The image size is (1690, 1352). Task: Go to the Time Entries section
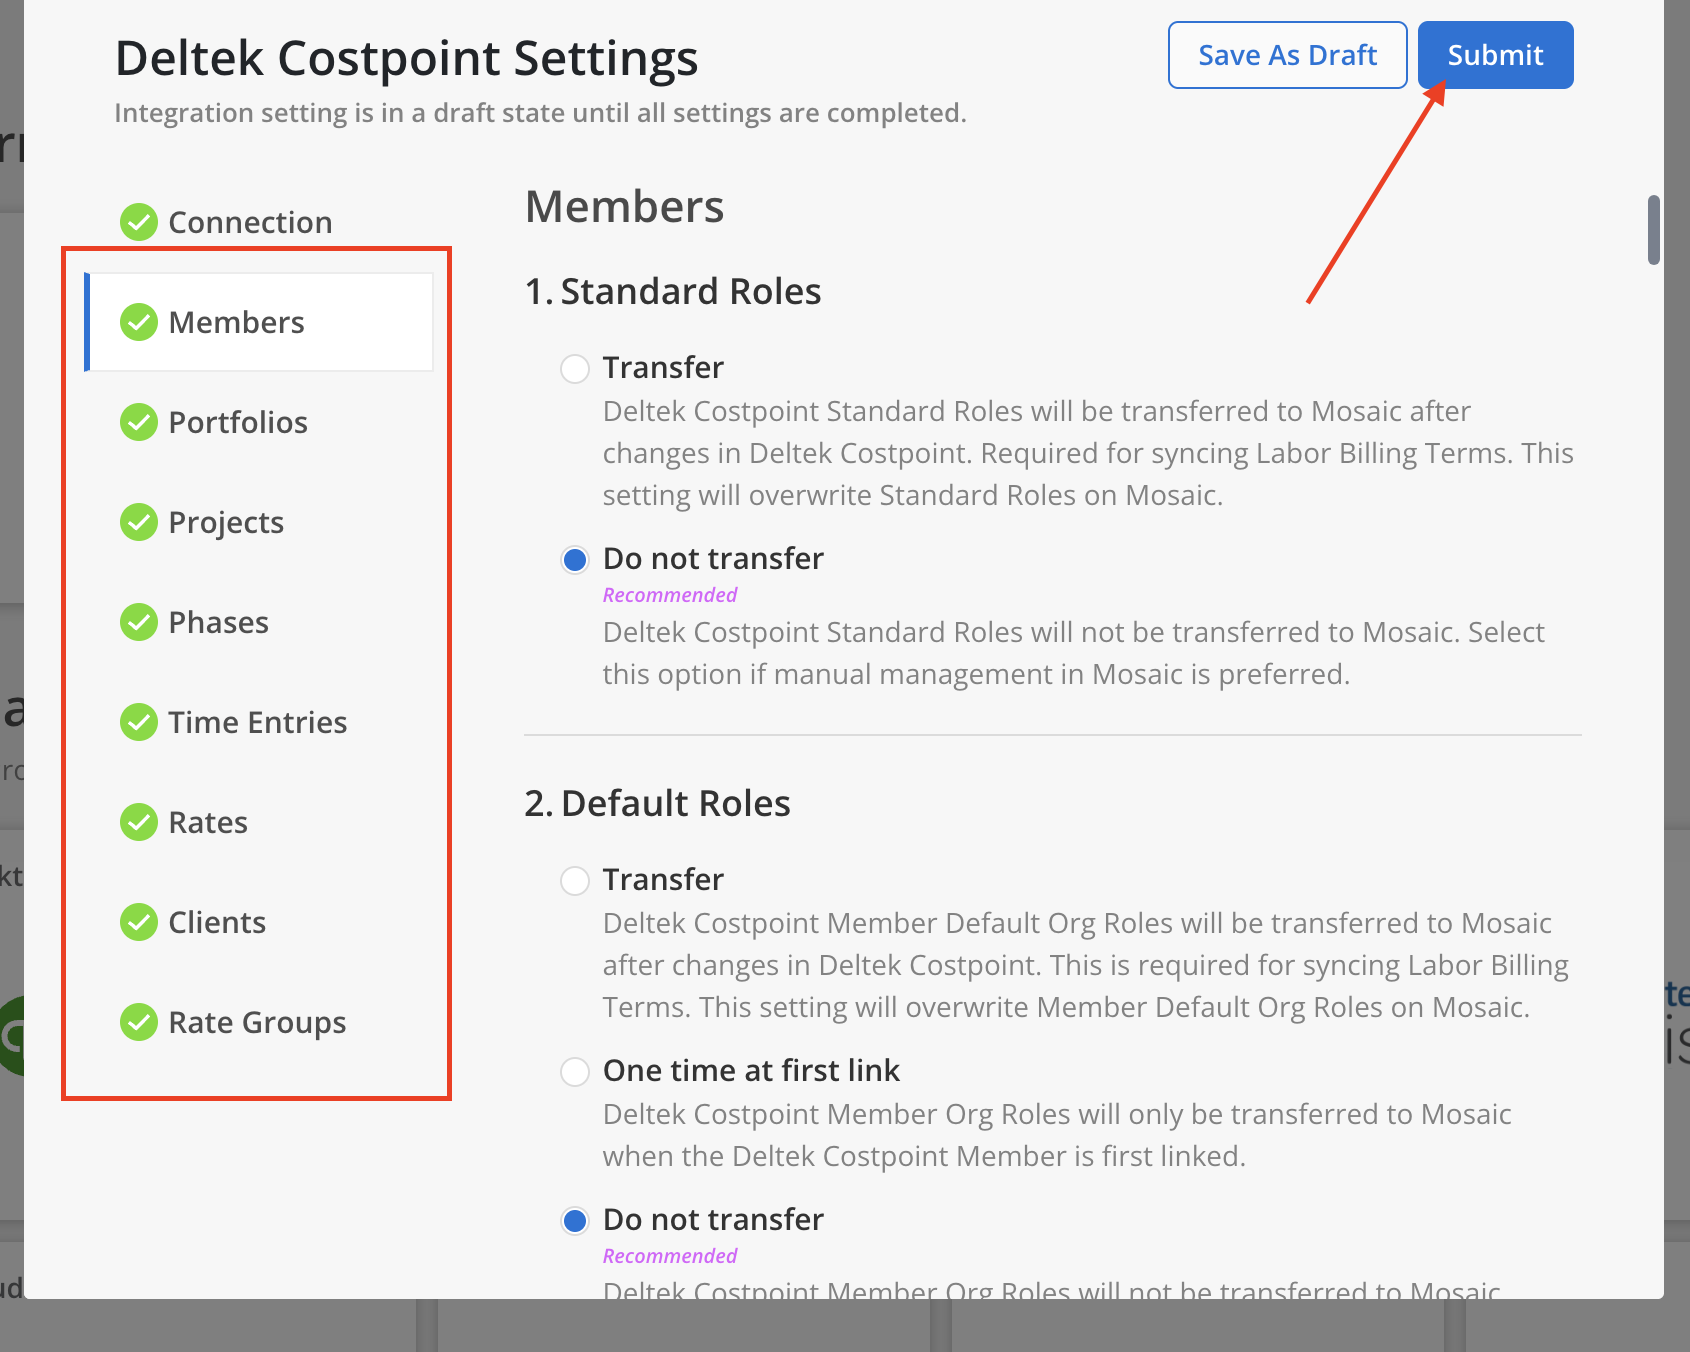click(x=258, y=722)
